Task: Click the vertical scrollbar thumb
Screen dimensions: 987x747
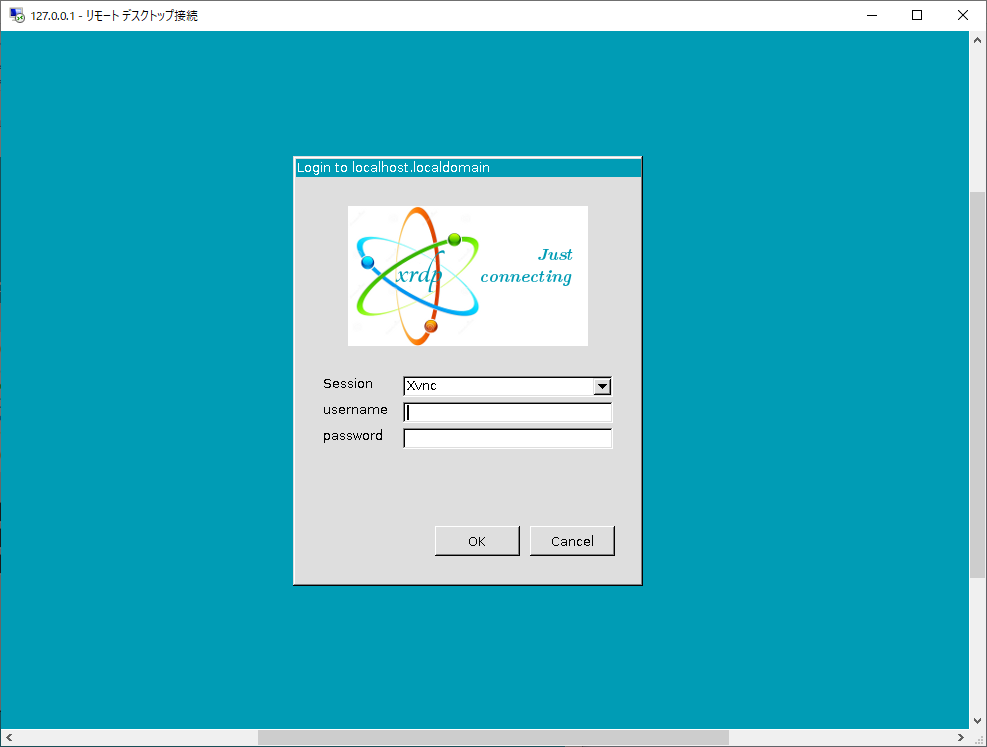Action: point(978,385)
